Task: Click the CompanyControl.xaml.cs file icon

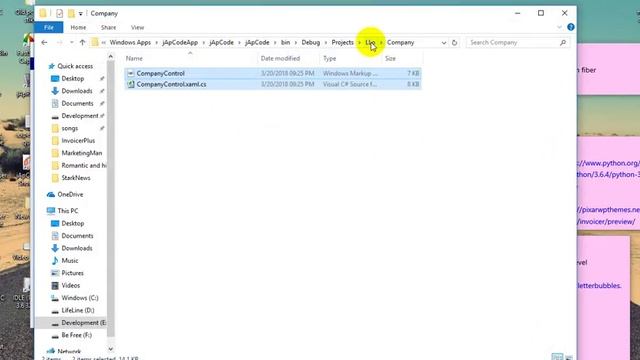Action: (x=131, y=84)
